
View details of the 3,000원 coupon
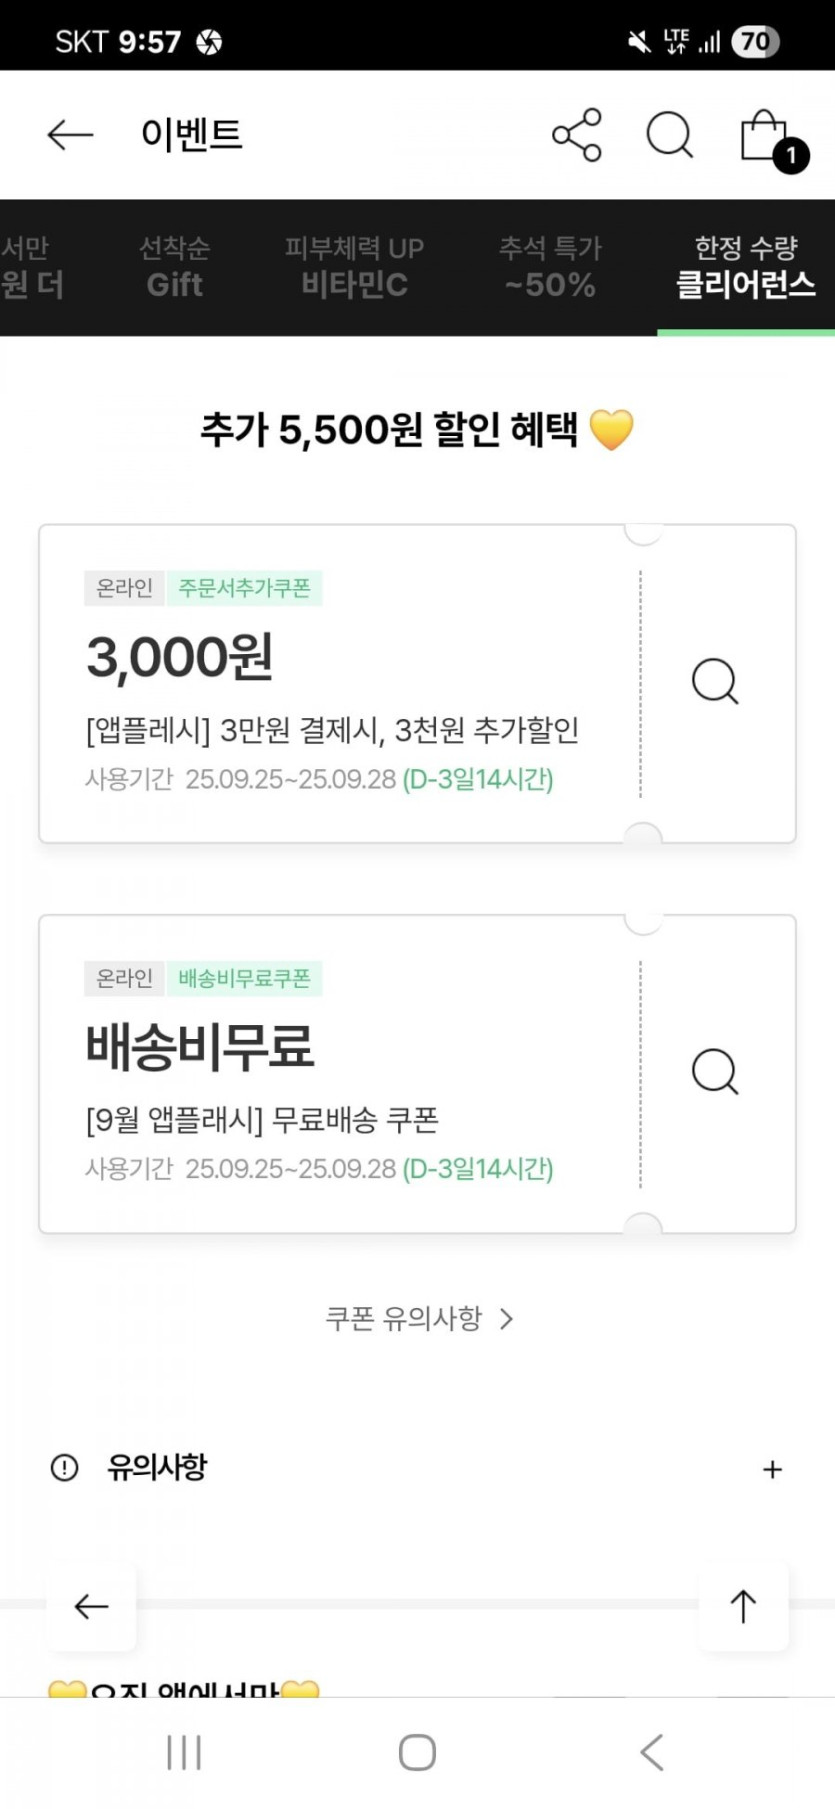(x=715, y=682)
